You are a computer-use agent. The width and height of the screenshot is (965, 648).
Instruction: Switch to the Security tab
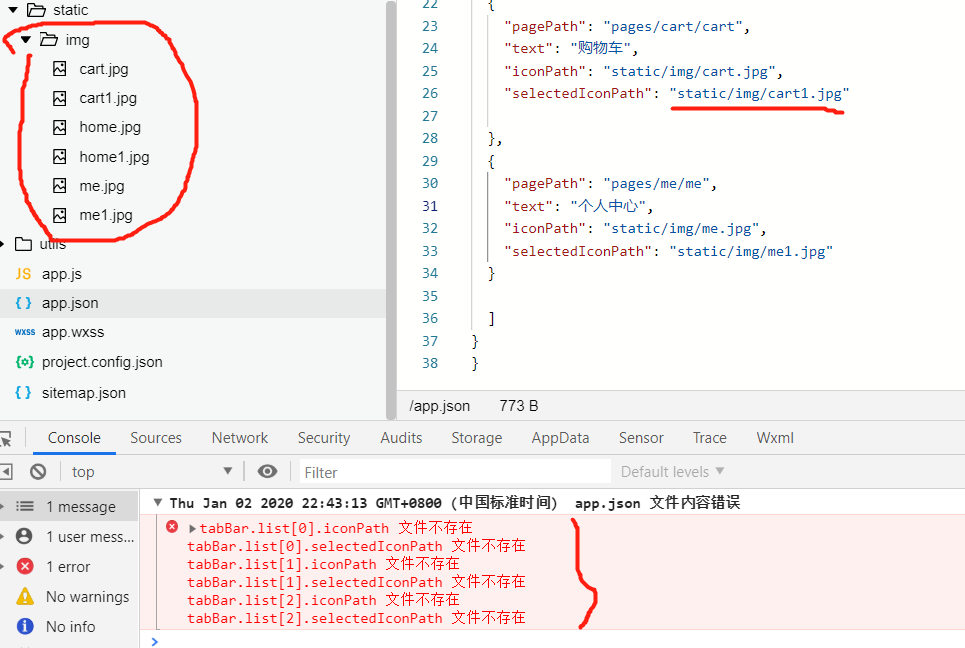coord(324,438)
